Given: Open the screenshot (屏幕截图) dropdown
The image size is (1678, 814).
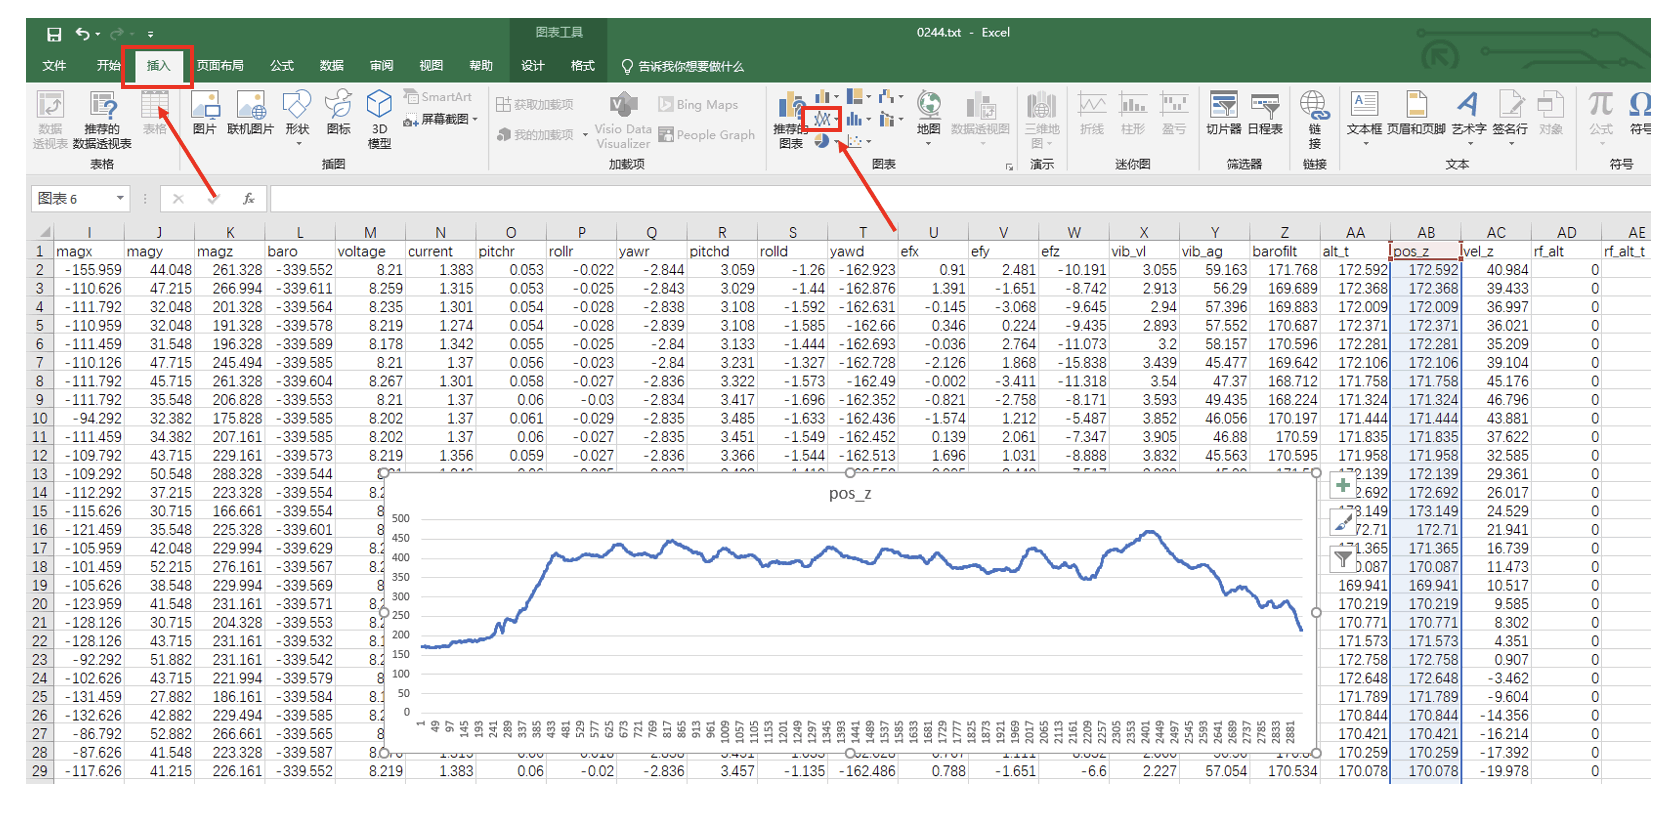Looking at the screenshot, I should point(444,119).
